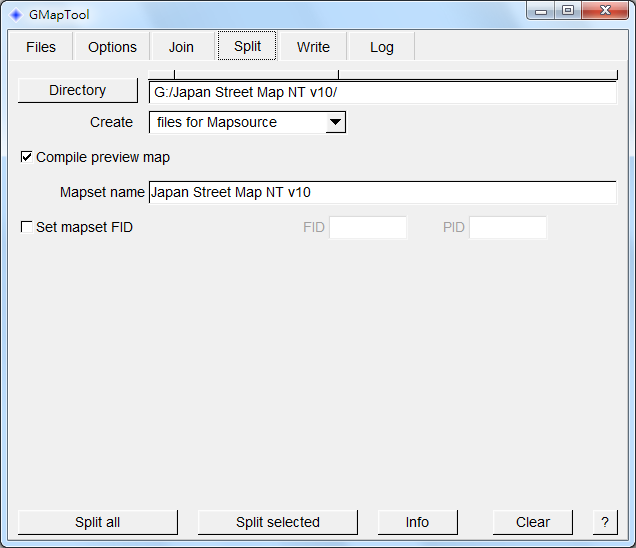
Task: Click the Info button
Action: point(417,522)
